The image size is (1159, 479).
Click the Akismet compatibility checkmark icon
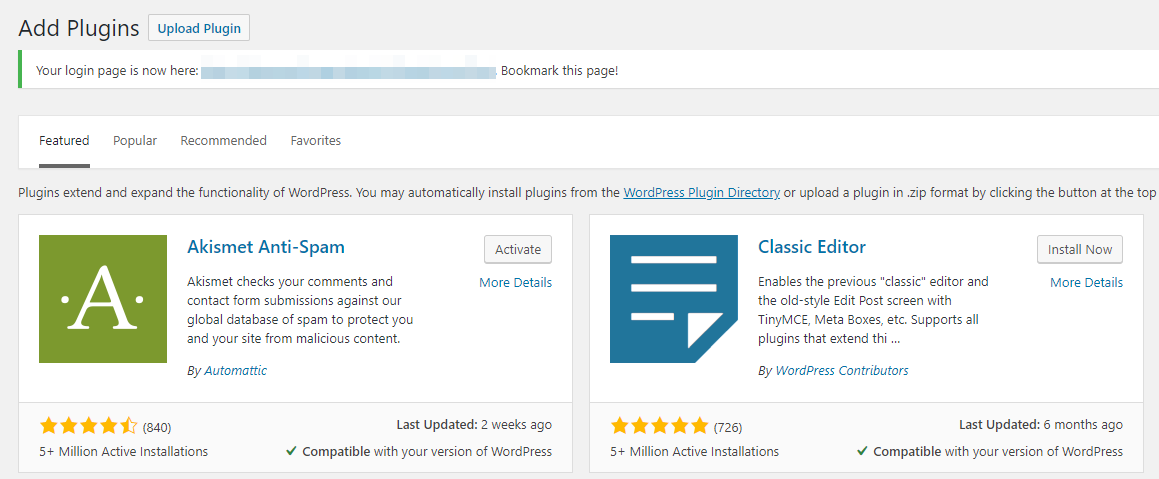coord(292,451)
